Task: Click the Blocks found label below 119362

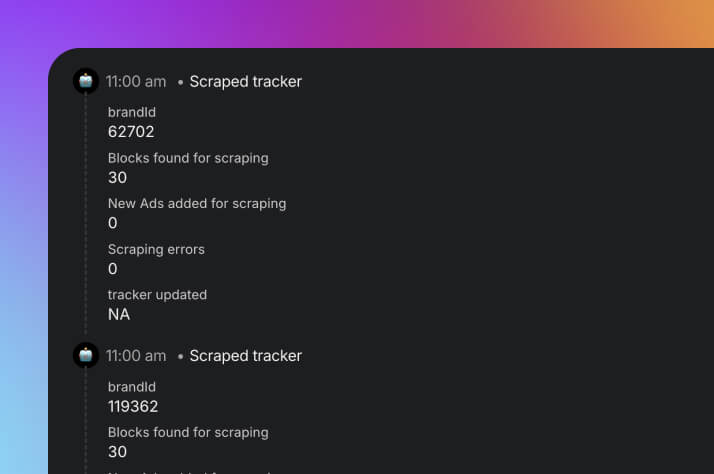Action: [188, 433]
